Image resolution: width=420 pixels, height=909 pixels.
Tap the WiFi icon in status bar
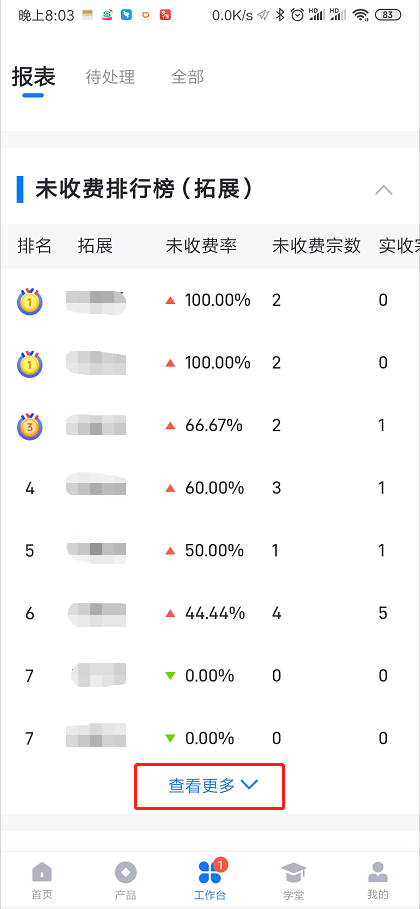[x=361, y=15]
